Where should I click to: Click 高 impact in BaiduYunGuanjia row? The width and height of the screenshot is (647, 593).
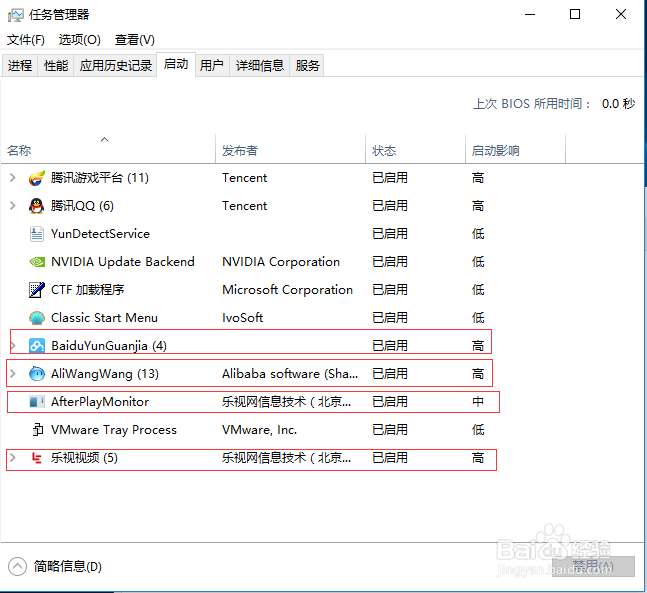(478, 345)
